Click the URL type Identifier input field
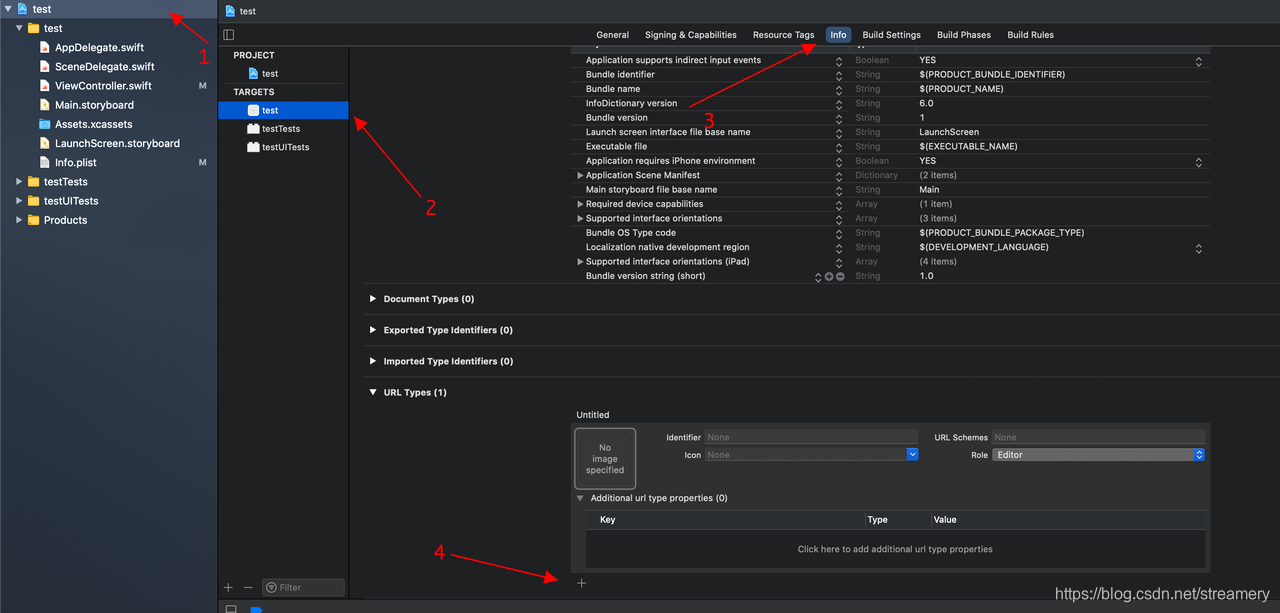1280x613 pixels. [811, 437]
